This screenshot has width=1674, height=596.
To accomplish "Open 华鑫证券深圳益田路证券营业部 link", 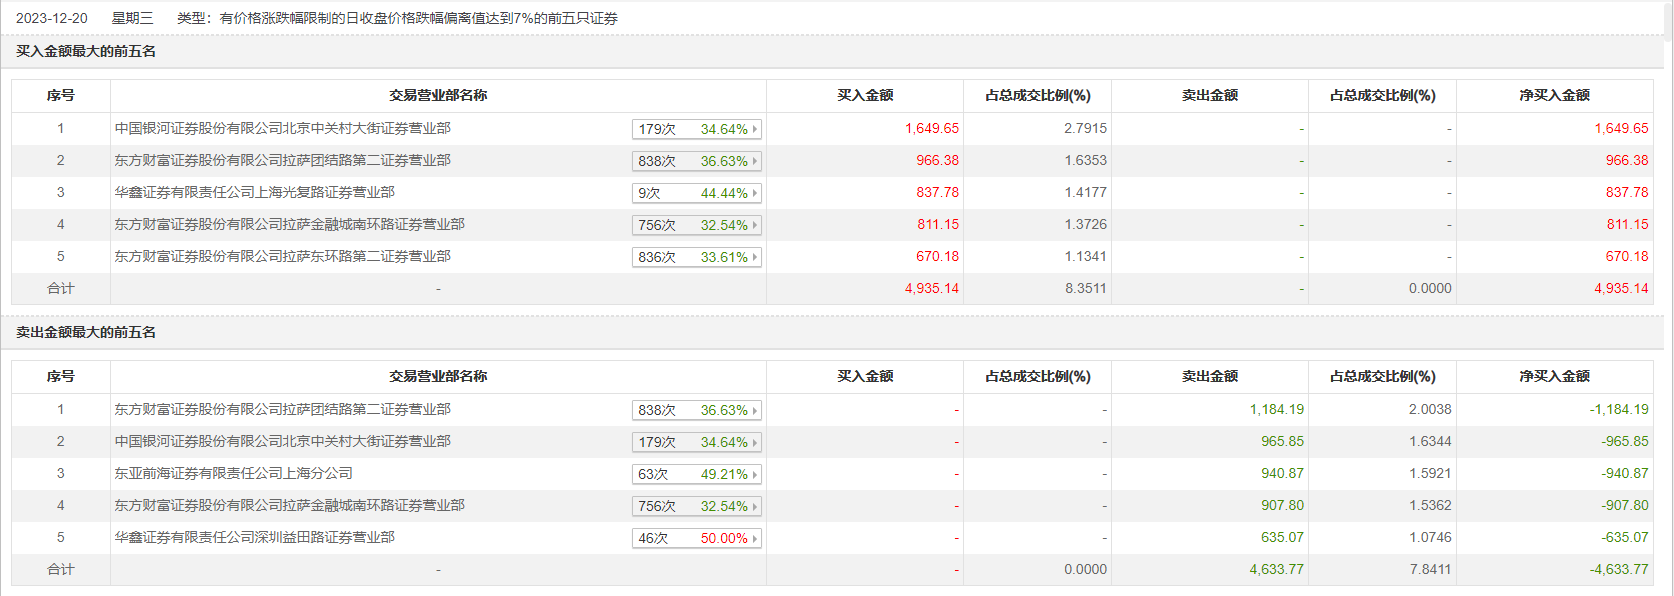I will pyautogui.click(x=254, y=537).
